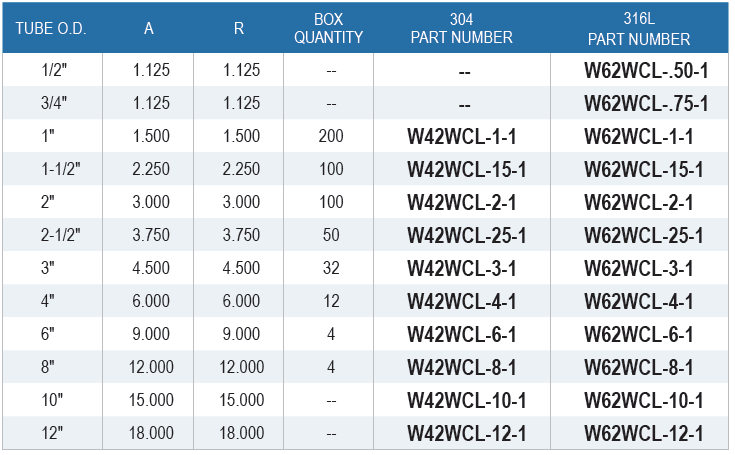The width and height of the screenshot is (735, 455).
Task: Select the 304 PART NUMBER header
Action: point(462,28)
